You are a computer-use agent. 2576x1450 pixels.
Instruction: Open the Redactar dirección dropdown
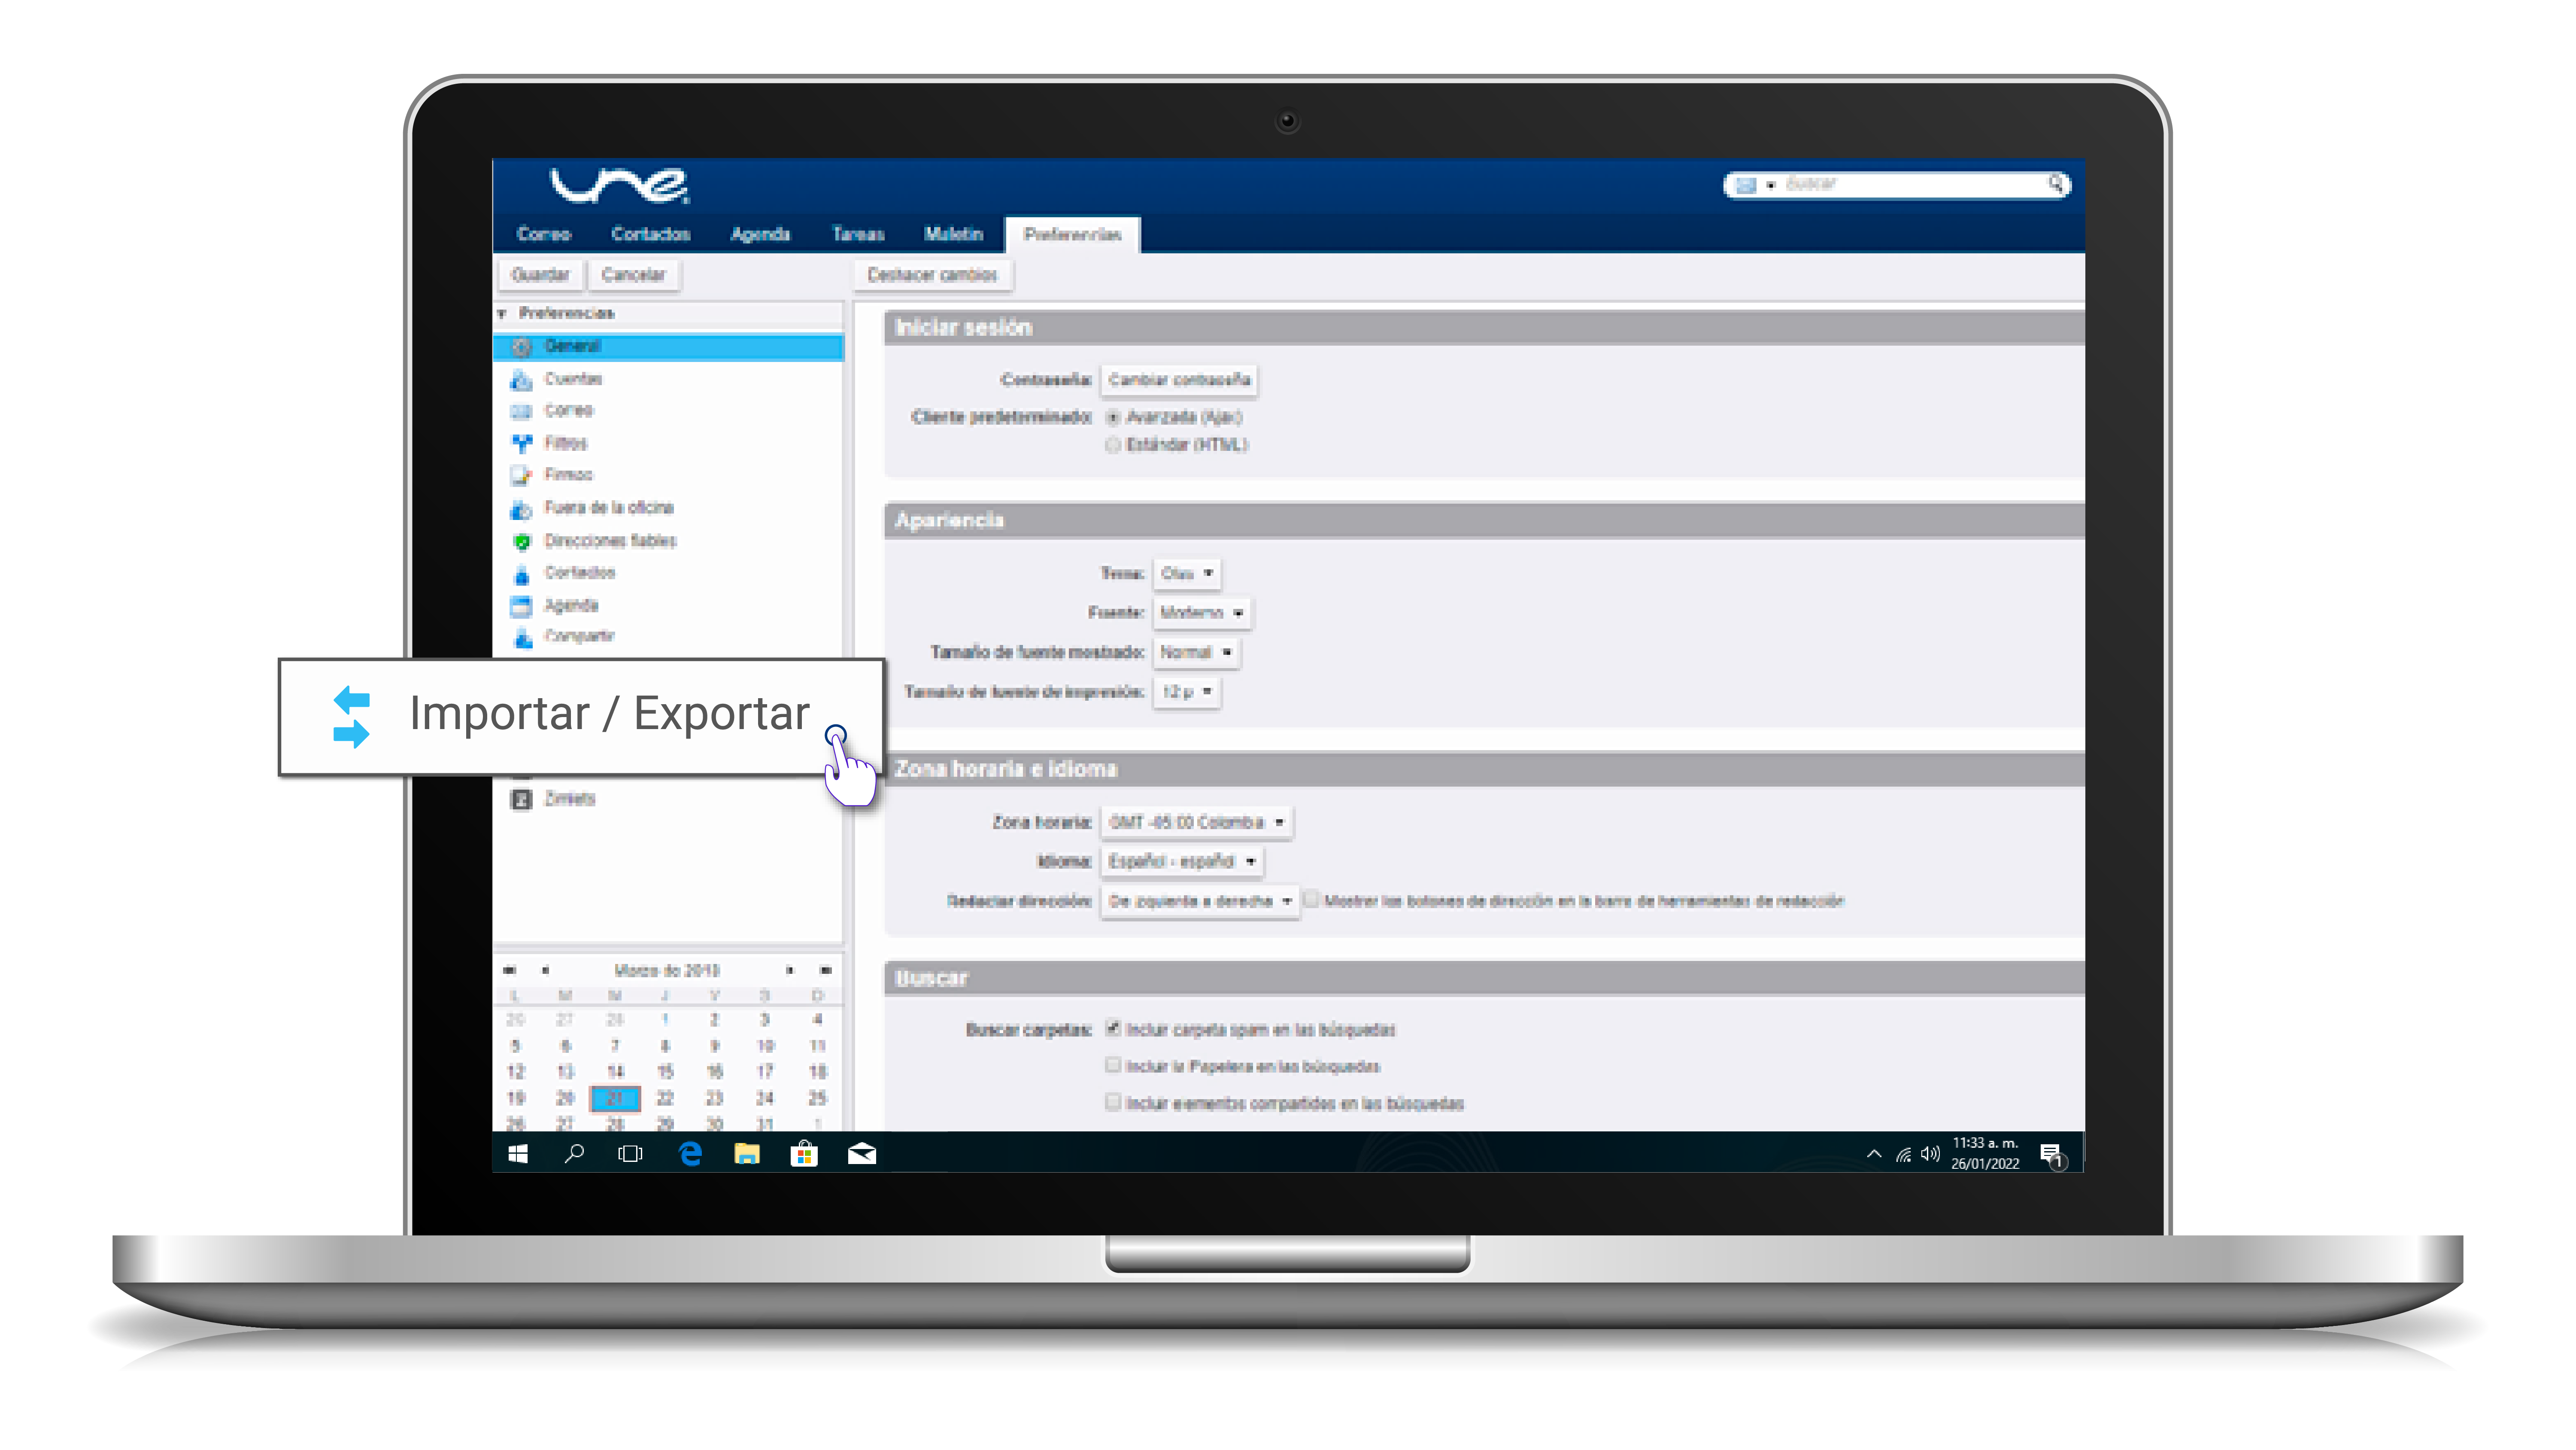(x=1200, y=902)
